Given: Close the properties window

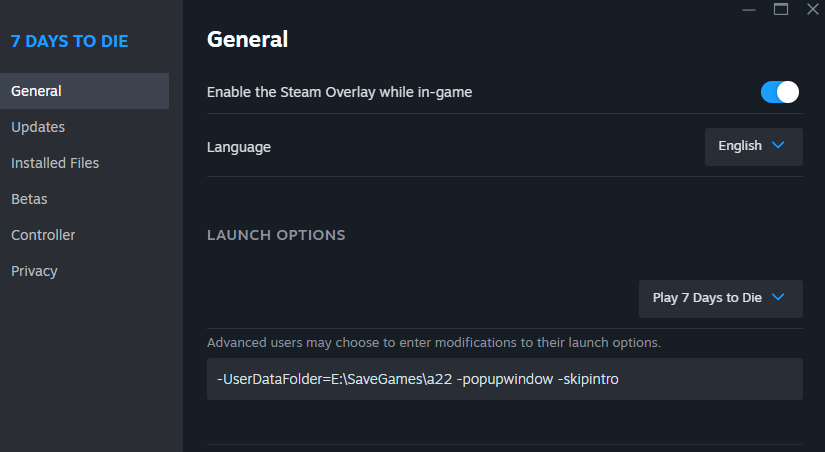Looking at the screenshot, I should pos(813,9).
